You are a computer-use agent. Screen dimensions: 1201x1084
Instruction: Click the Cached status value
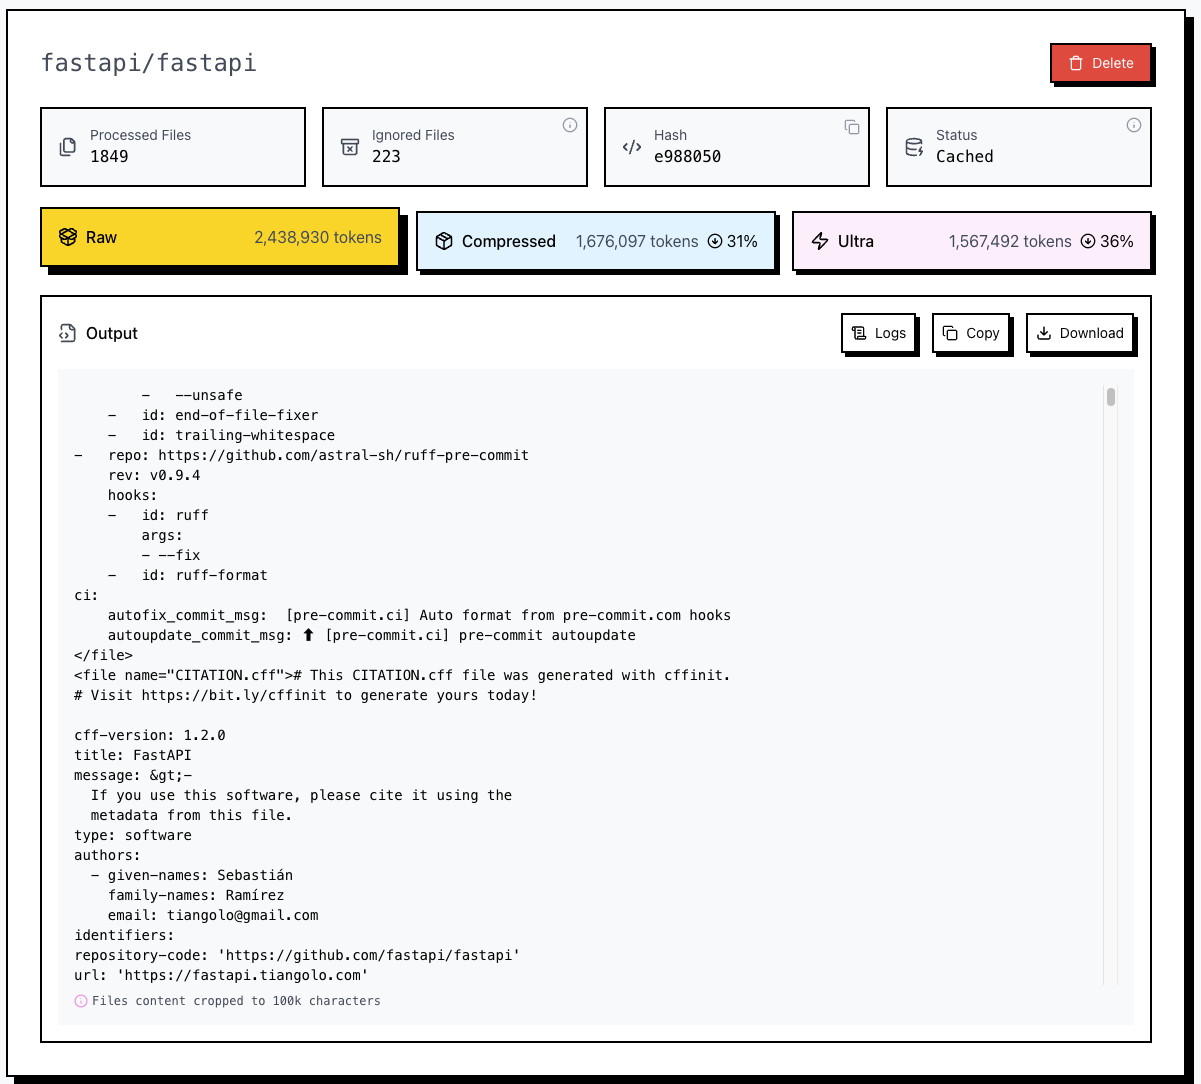[965, 156]
